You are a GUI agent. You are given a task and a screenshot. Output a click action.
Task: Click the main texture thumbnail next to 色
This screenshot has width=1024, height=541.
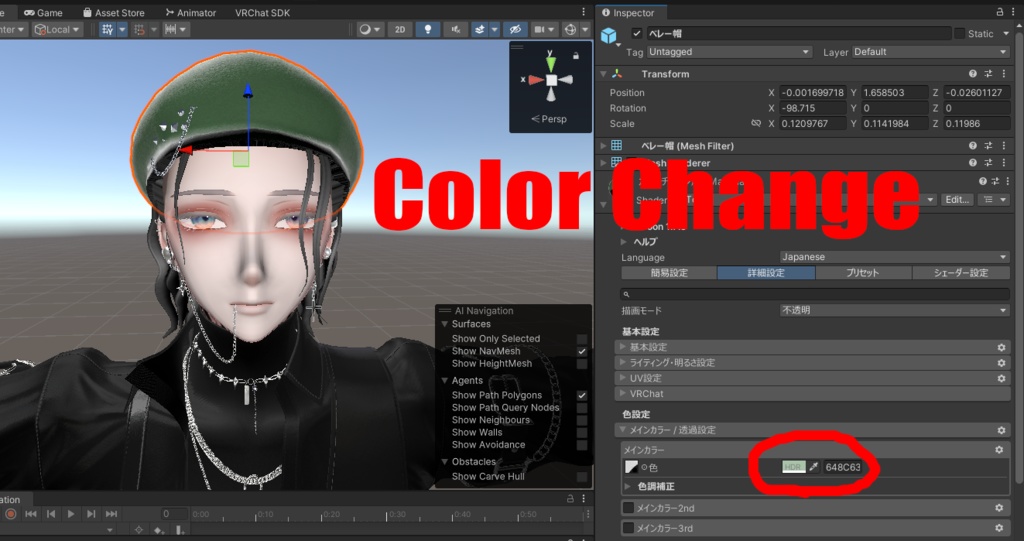pos(631,467)
